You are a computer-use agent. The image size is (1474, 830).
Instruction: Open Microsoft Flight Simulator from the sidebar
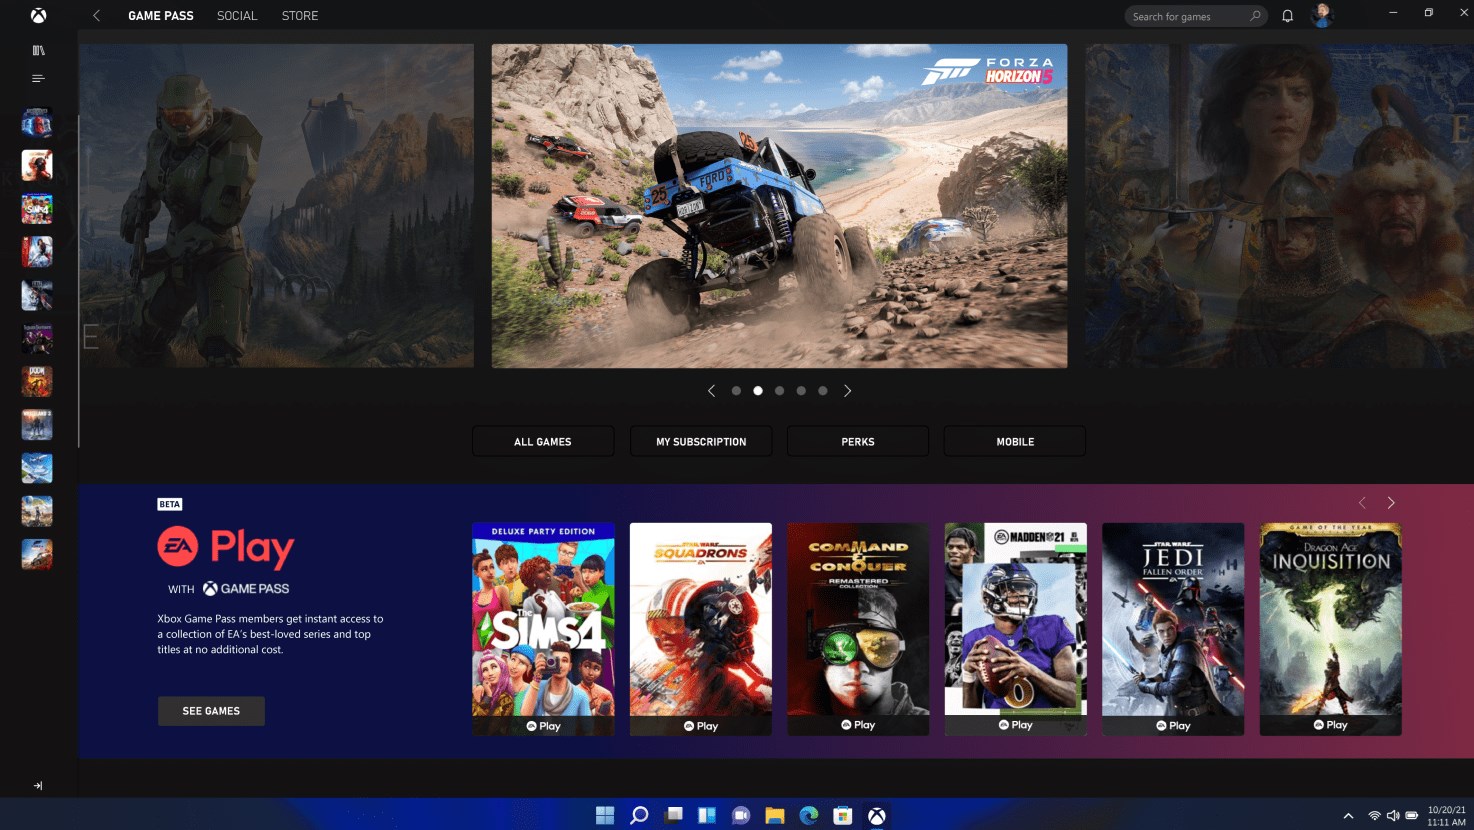[x=37, y=468]
